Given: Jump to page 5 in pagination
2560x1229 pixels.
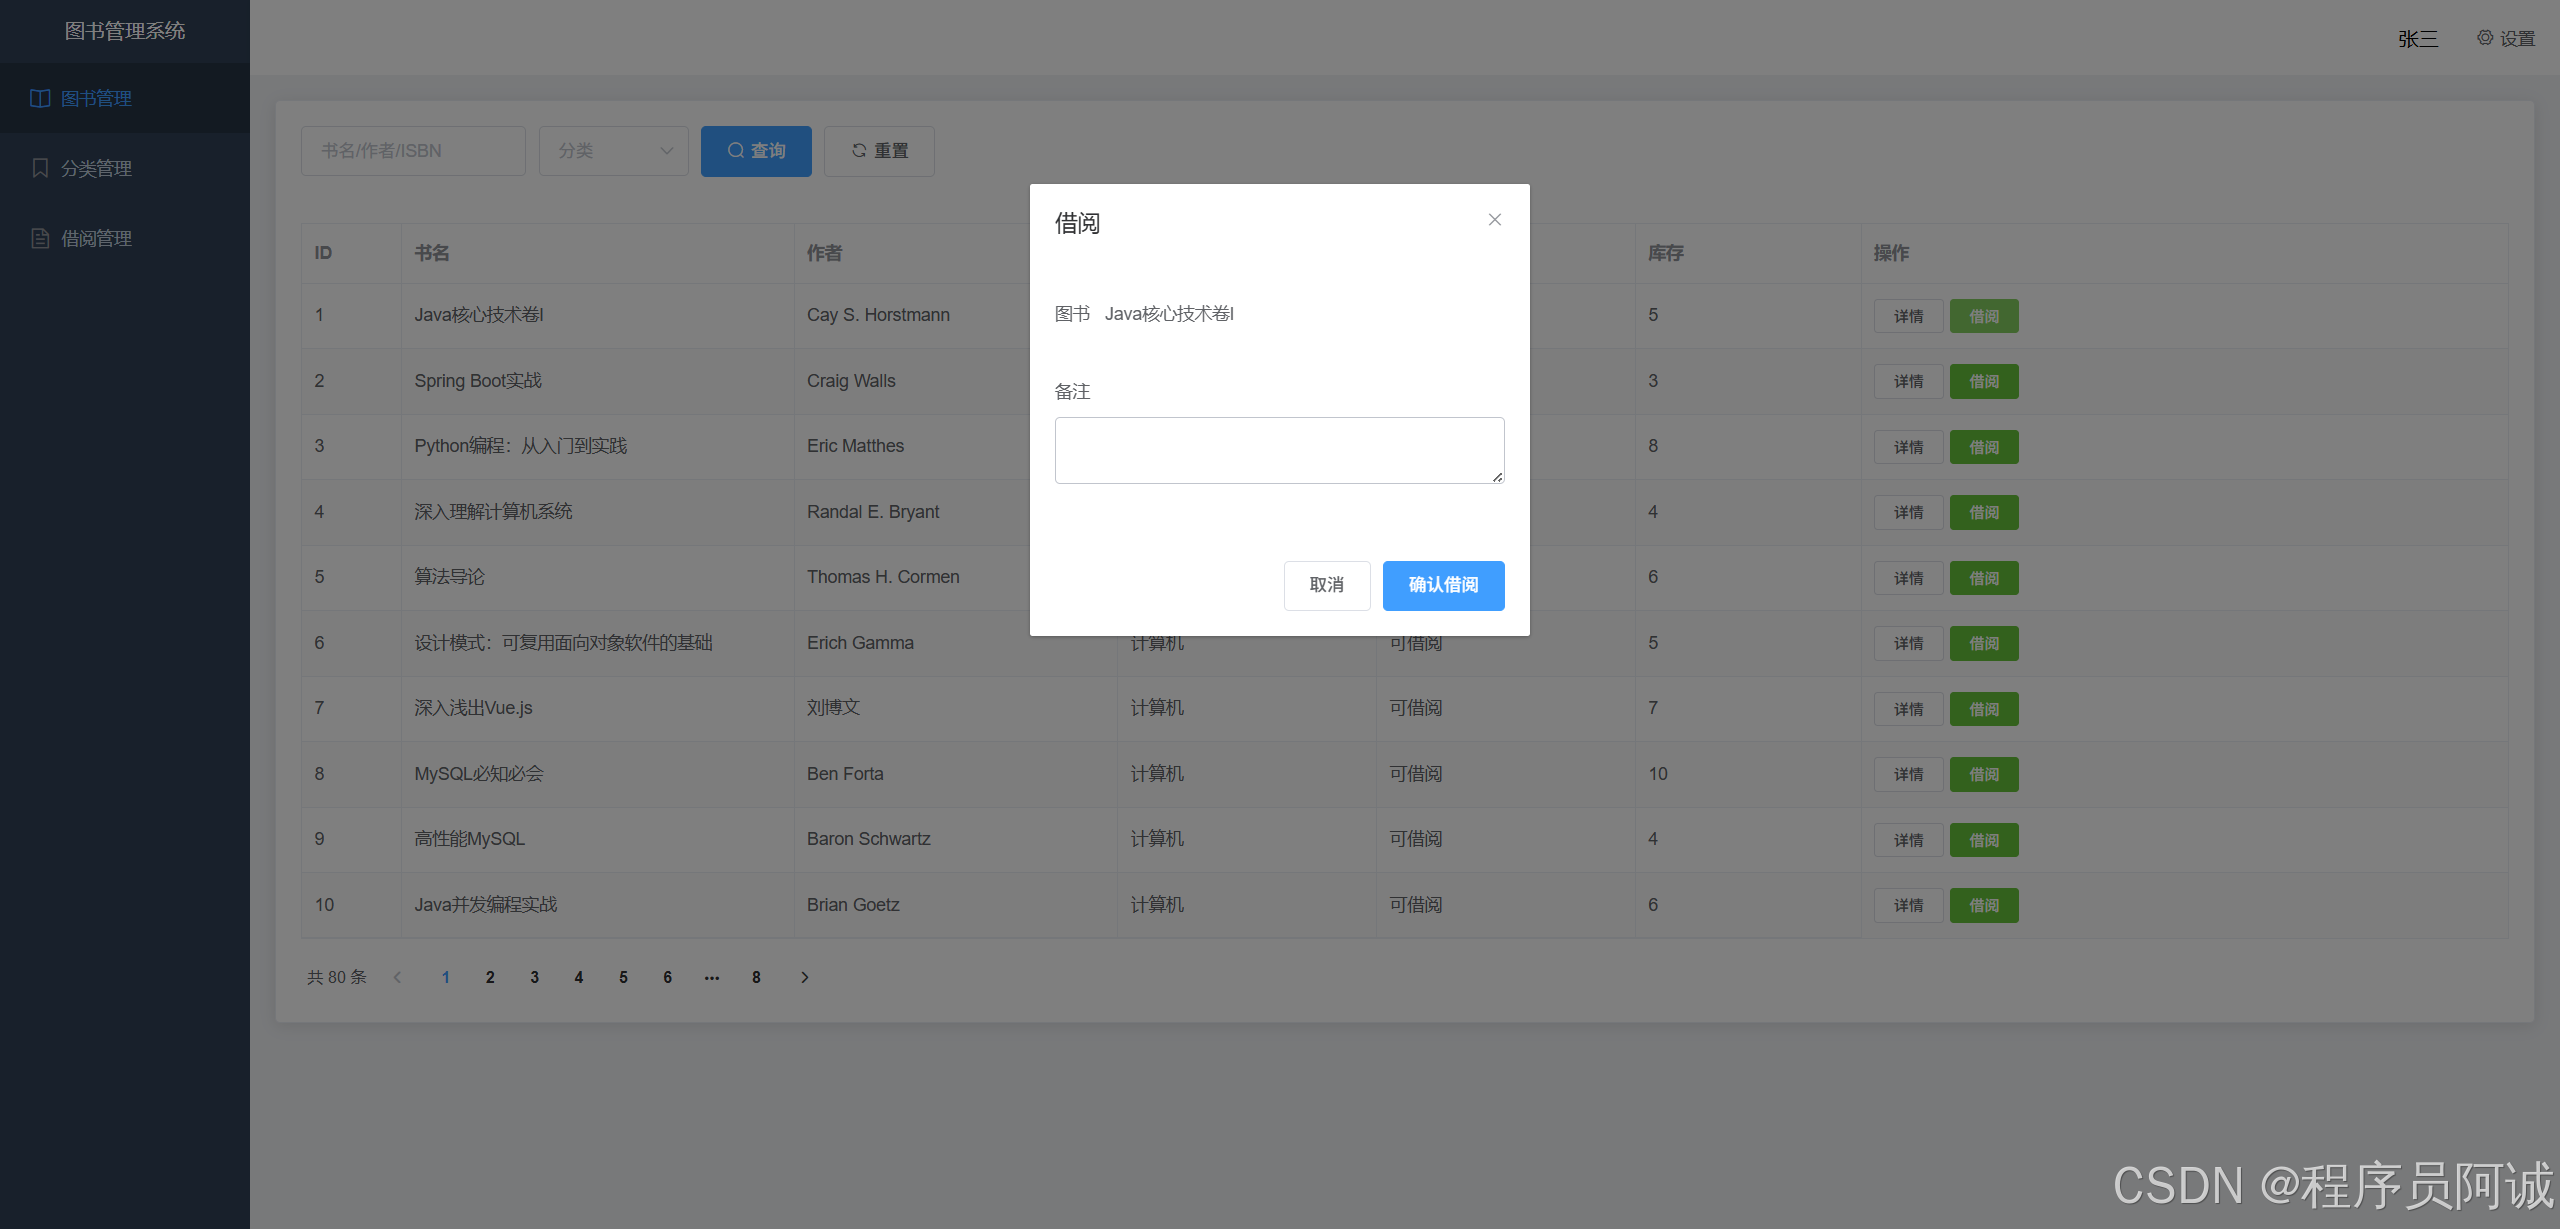Looking at the screenshot, I should (623, 978).
